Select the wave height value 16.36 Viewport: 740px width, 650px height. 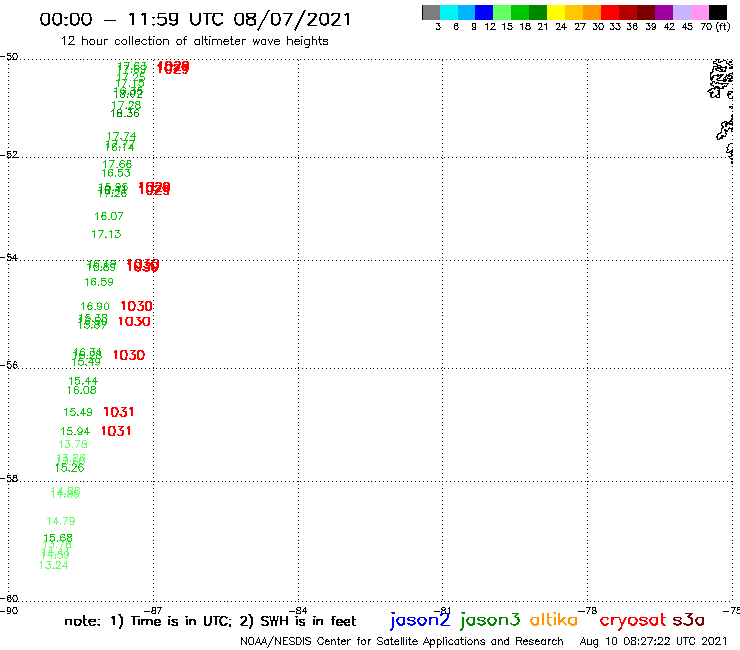[x=125, y=113]
